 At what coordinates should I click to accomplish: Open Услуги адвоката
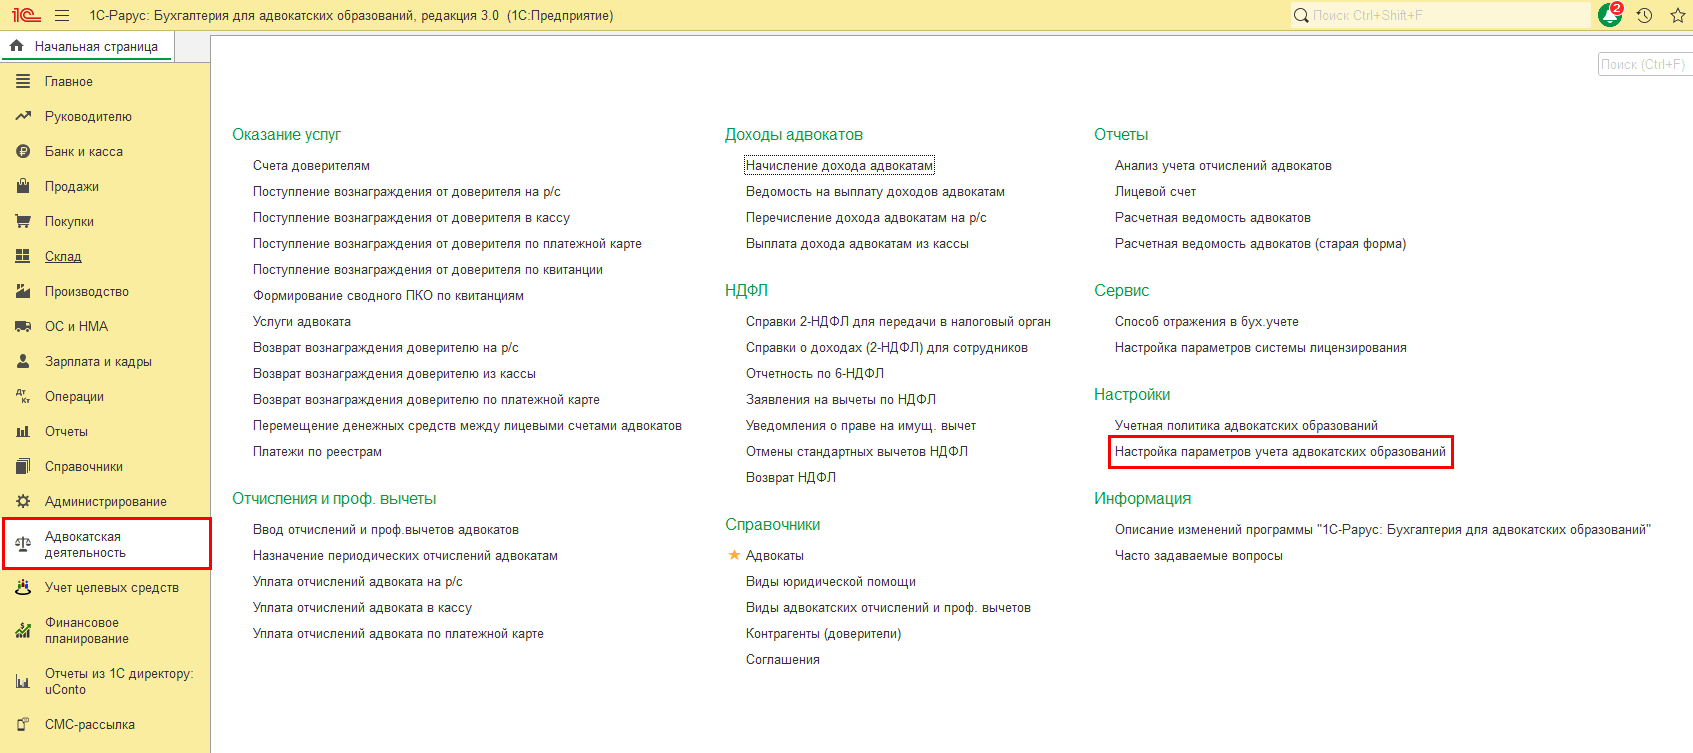(x=302, y=321)
